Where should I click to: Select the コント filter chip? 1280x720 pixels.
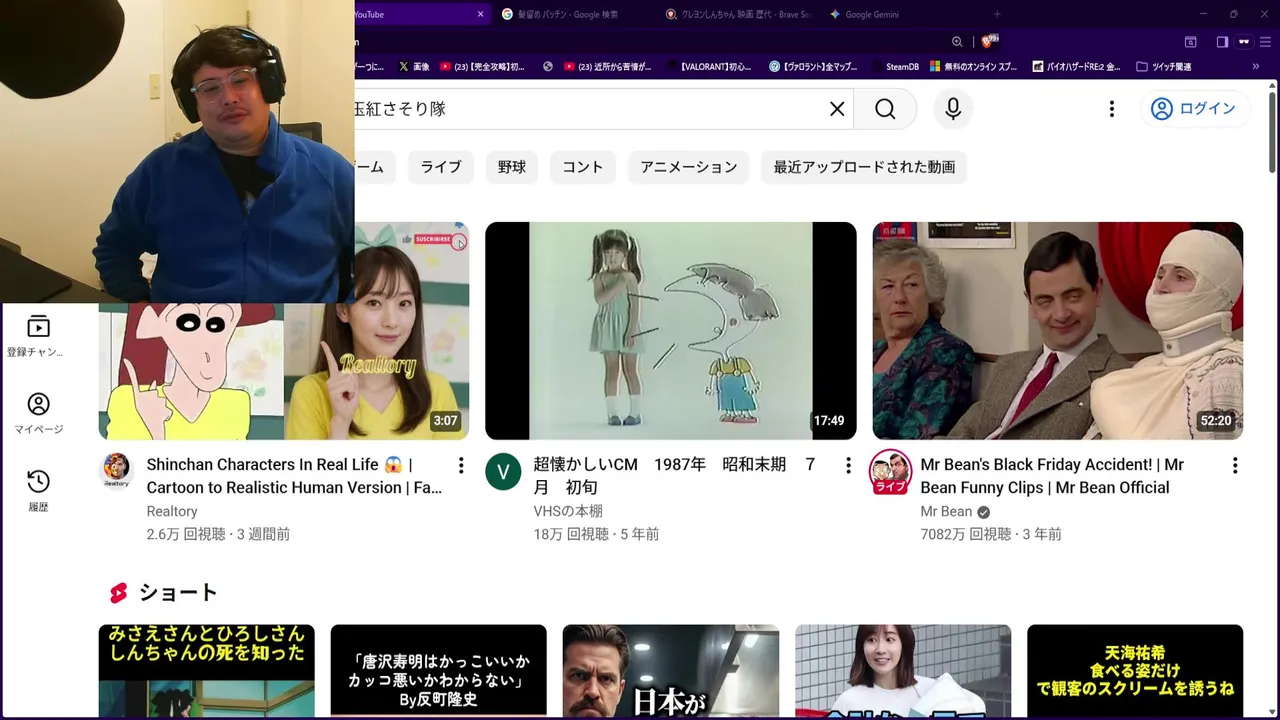[x=583, y=167]
